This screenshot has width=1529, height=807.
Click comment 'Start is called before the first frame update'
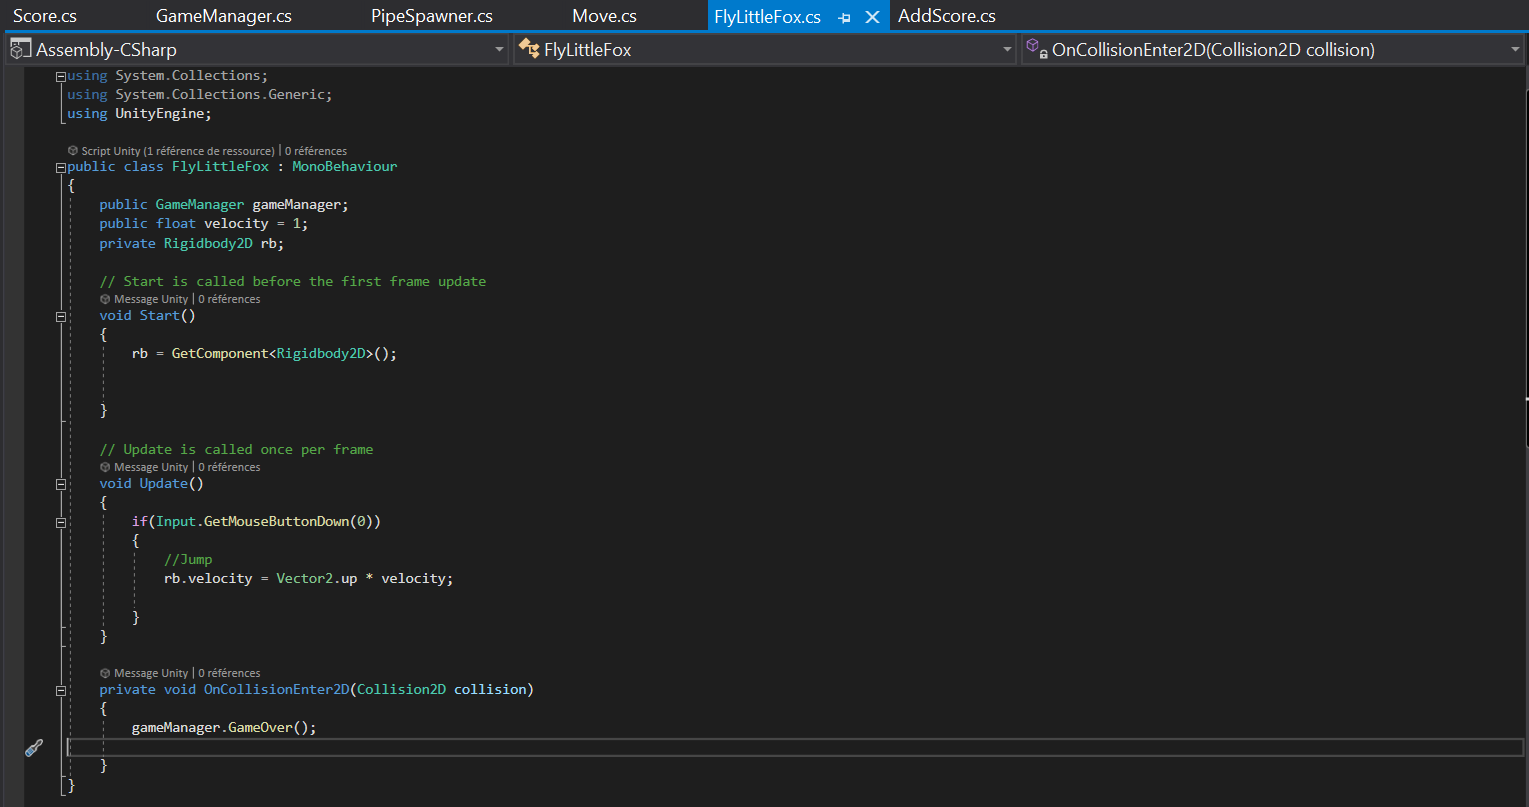point(293,281)
